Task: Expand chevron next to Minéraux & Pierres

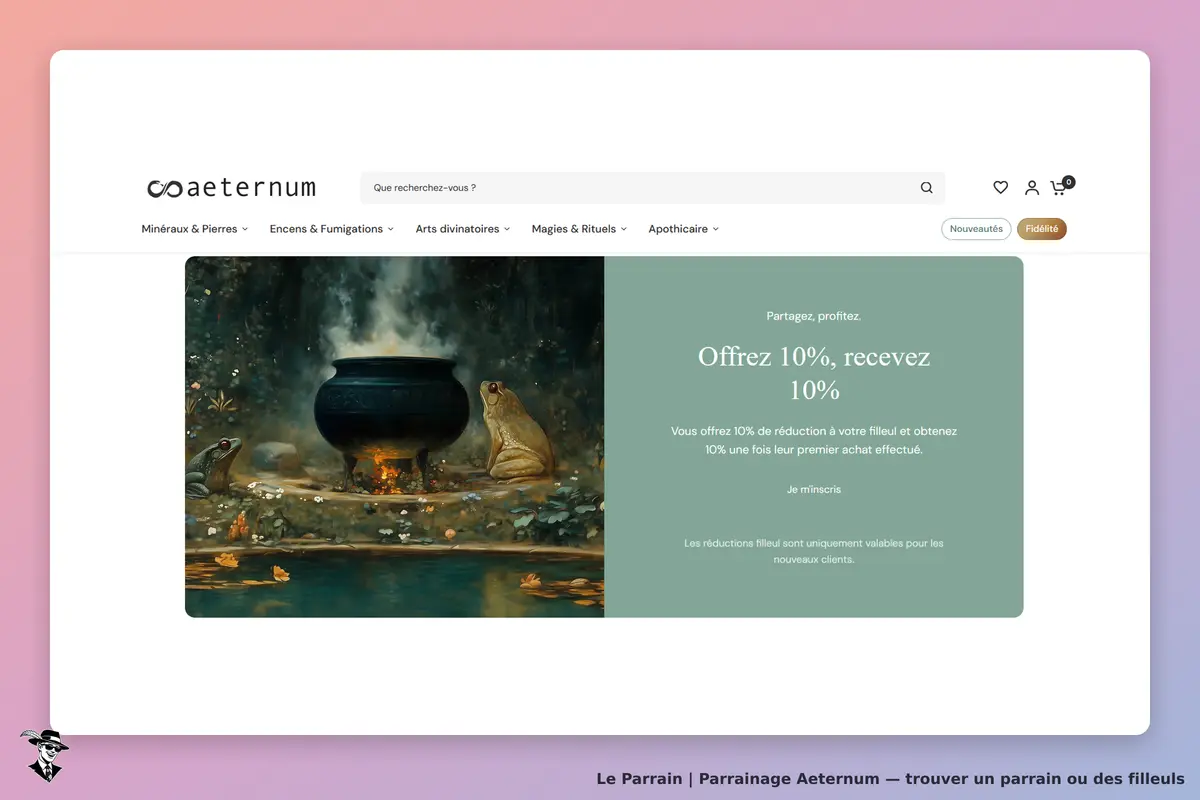Action: coord(245,229)
